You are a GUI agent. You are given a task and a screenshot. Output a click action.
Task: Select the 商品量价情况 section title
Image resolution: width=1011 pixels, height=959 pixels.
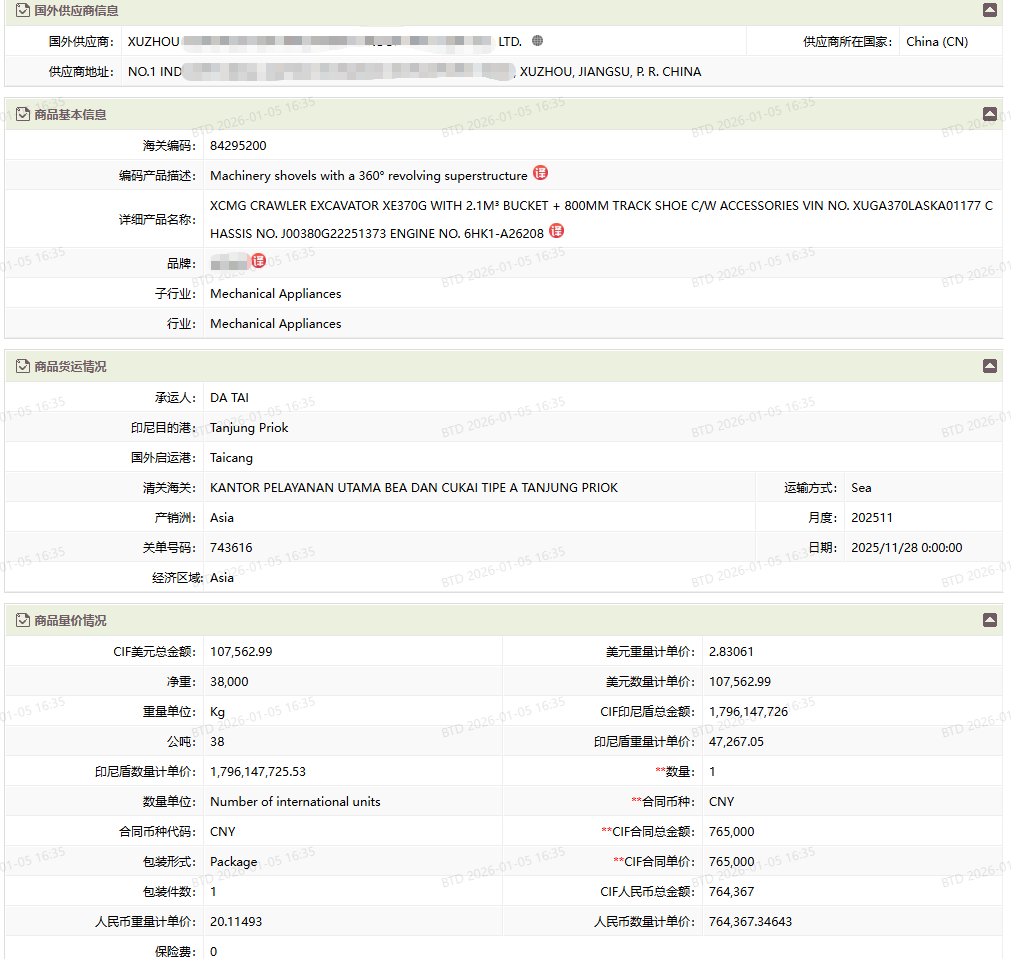click(x=70, y=621)
